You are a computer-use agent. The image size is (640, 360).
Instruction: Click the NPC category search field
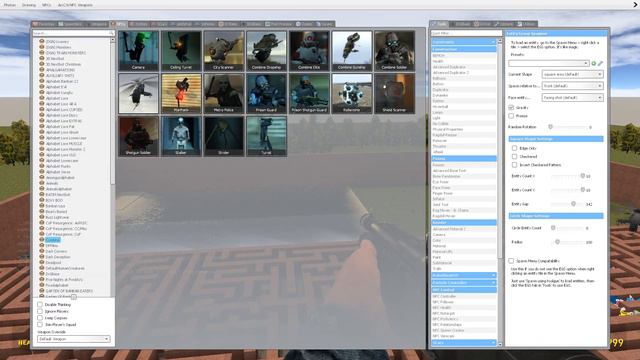pos(73,33)
